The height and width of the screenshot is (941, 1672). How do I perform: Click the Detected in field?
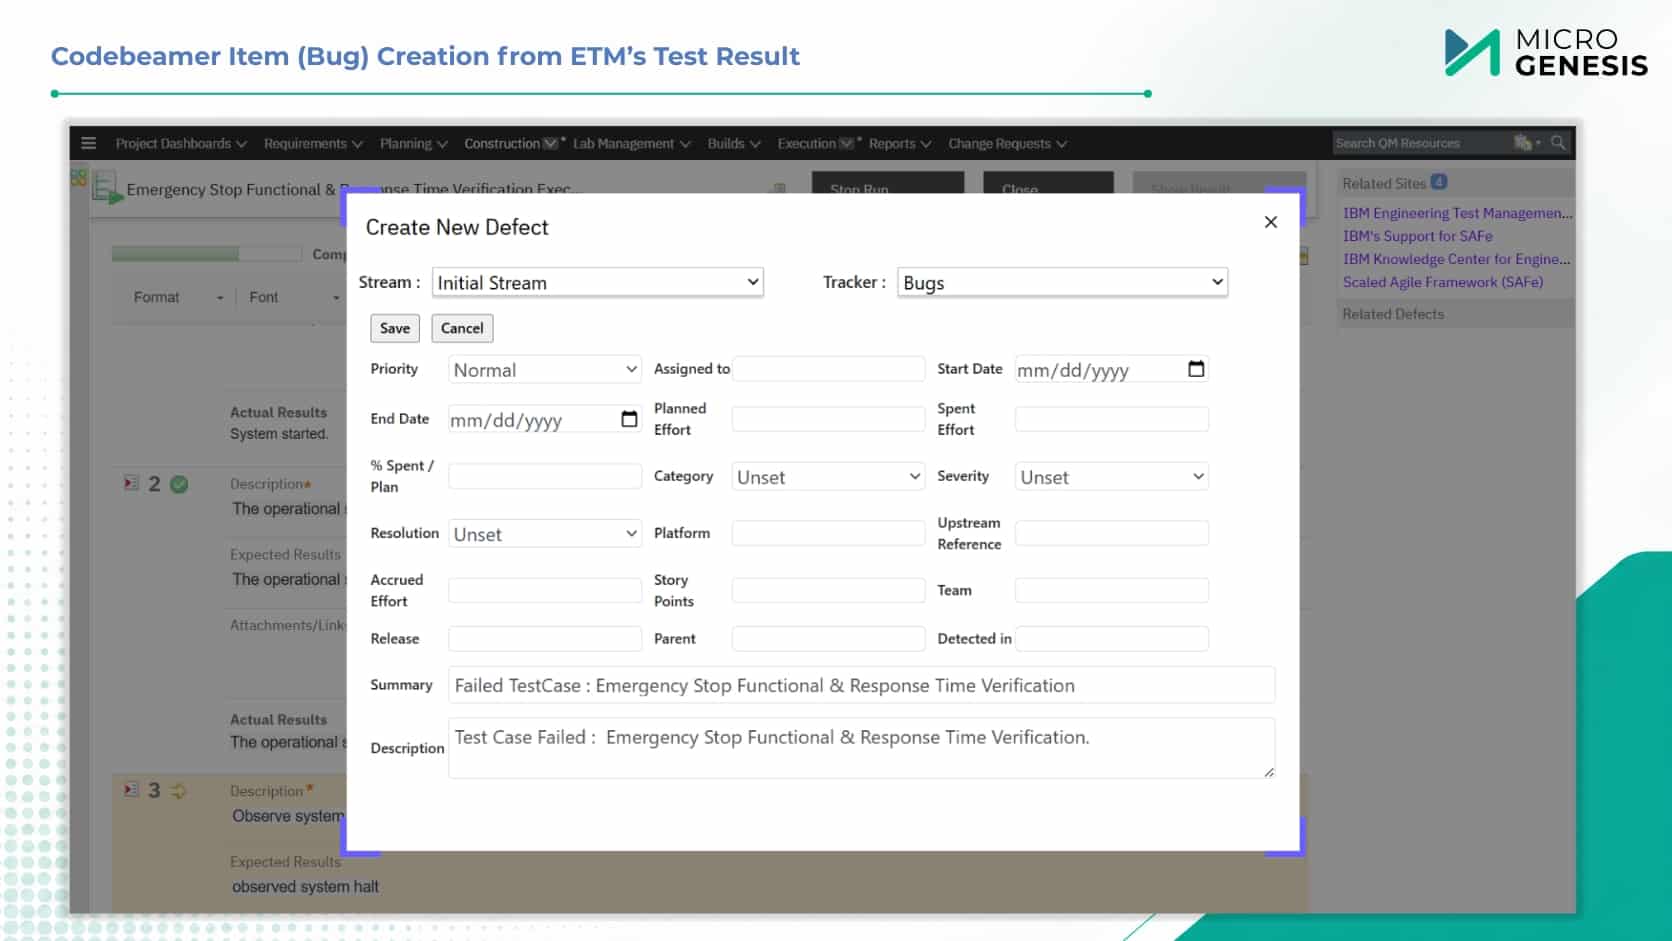pos(1112,639)
